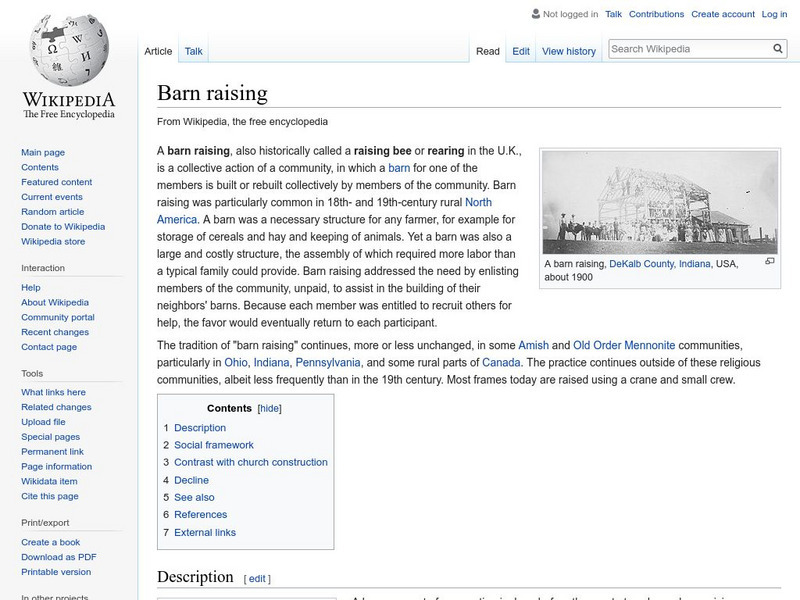This screenshot has height=600, width=800.
Task: Click the Wikipedia globe logo
Action: (x=68, y=50)
